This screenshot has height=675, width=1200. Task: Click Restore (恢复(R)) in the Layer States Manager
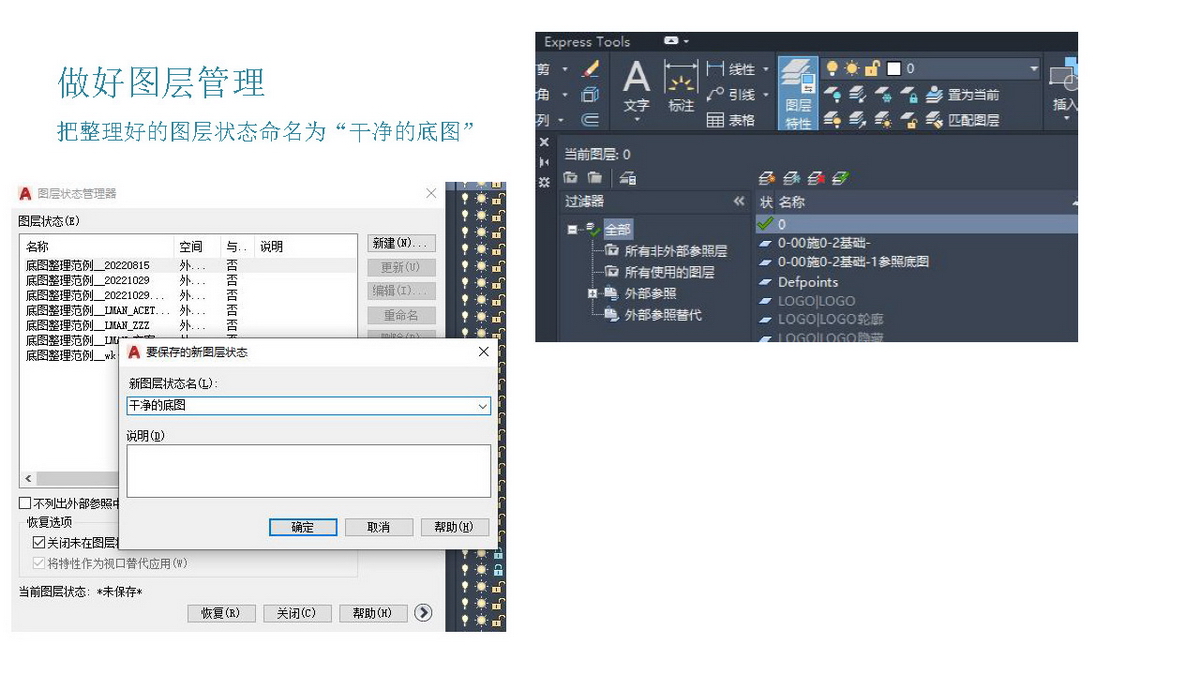(x=222, y=613)
